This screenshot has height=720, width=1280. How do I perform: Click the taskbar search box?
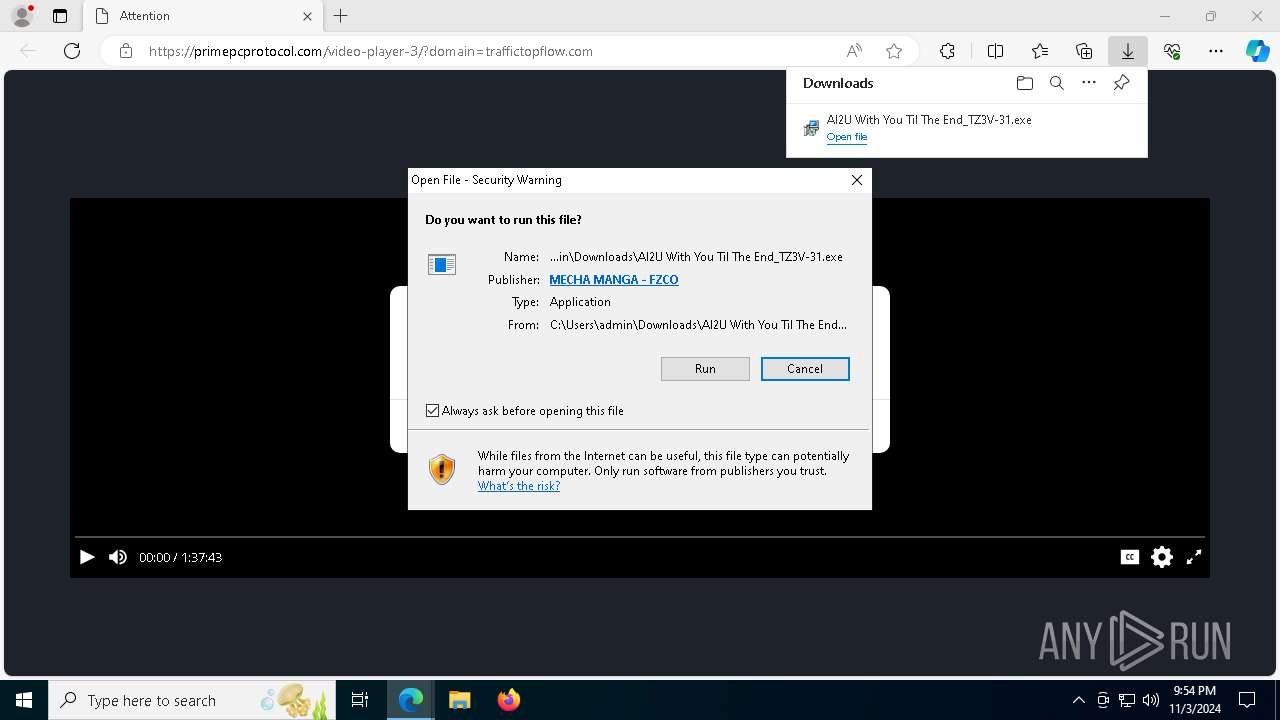click(192, 700)
